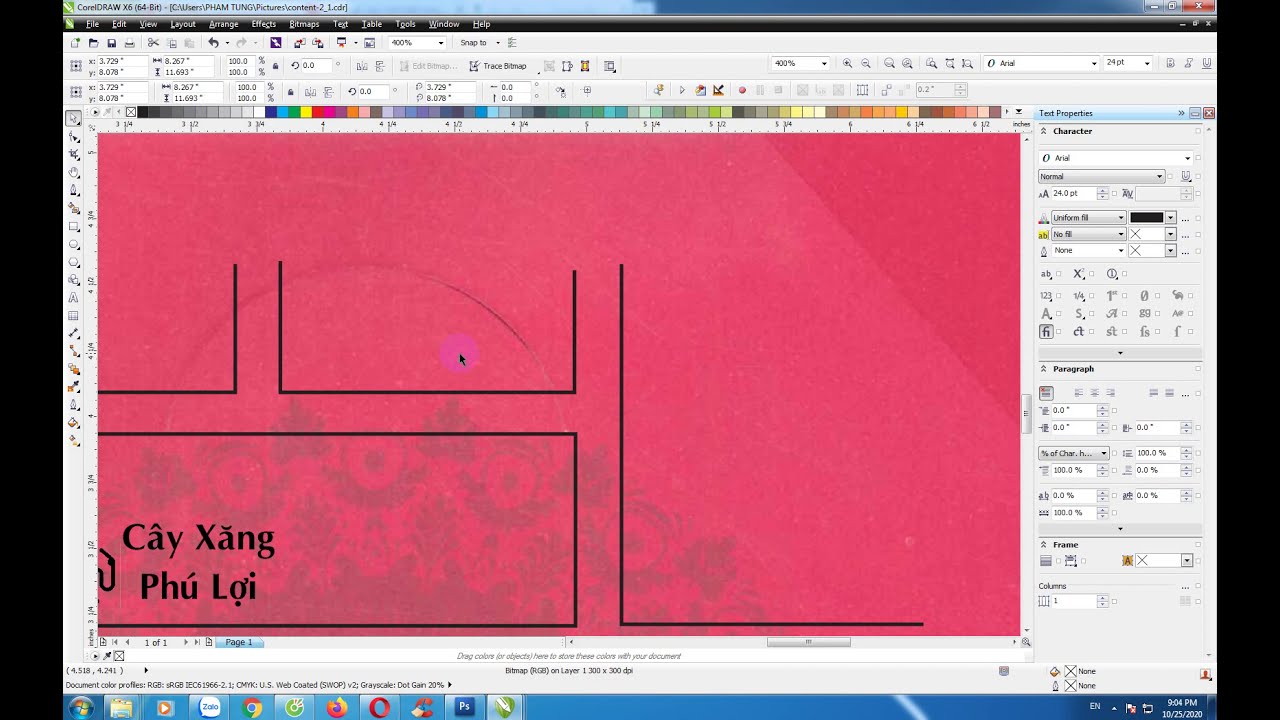Toggle the standard ligatures fi button
Viewport: 1280px width, 720px height.
click(x=1047, y=332)
